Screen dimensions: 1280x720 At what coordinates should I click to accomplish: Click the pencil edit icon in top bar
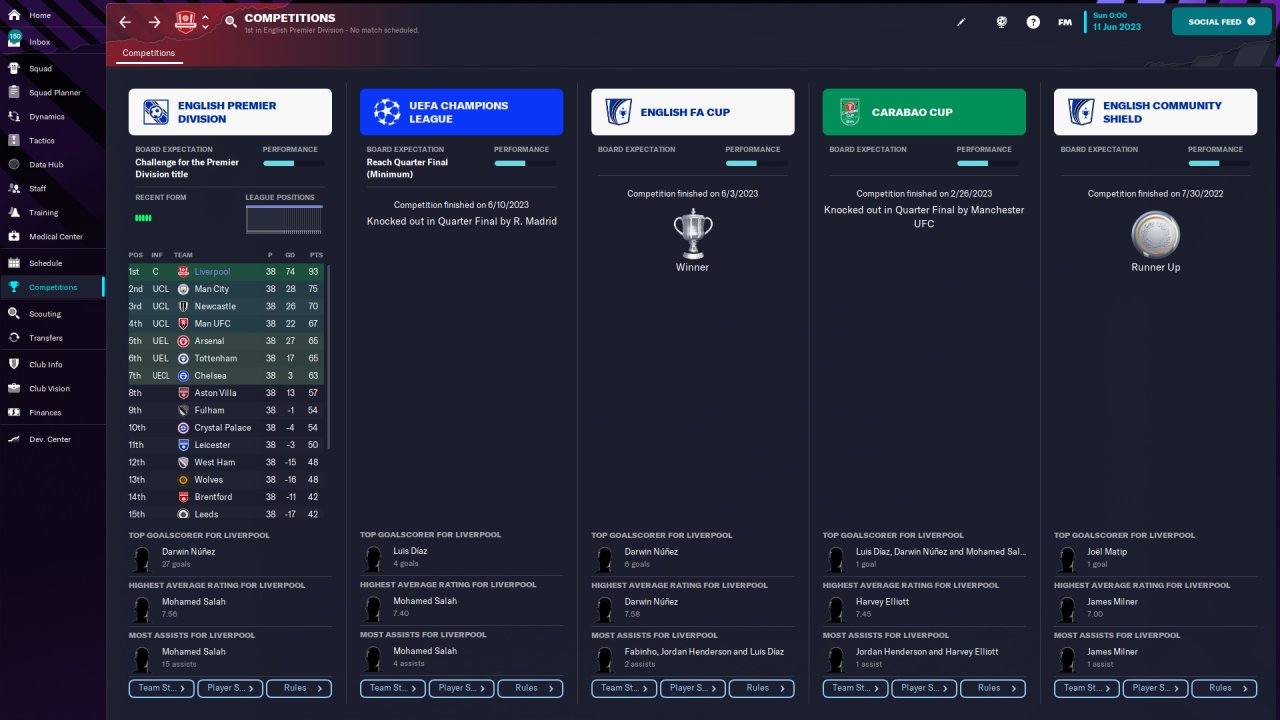(x=962, y=22)
